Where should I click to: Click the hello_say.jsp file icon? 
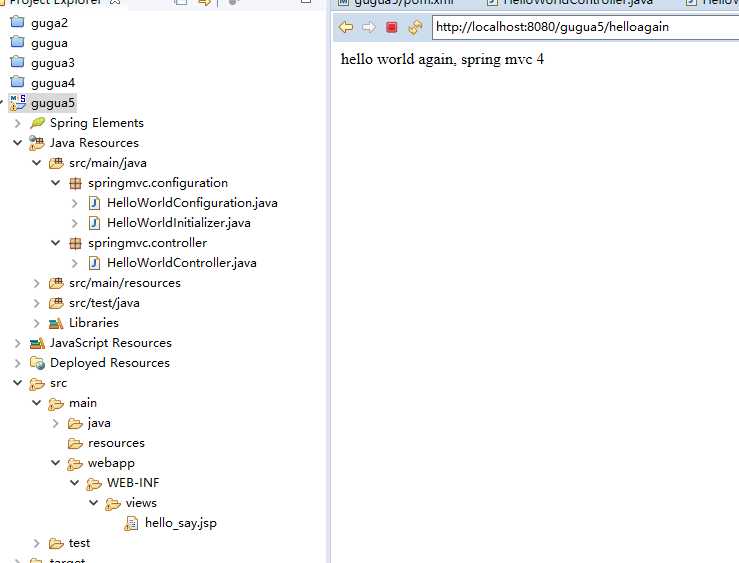(x=131, y=523)
